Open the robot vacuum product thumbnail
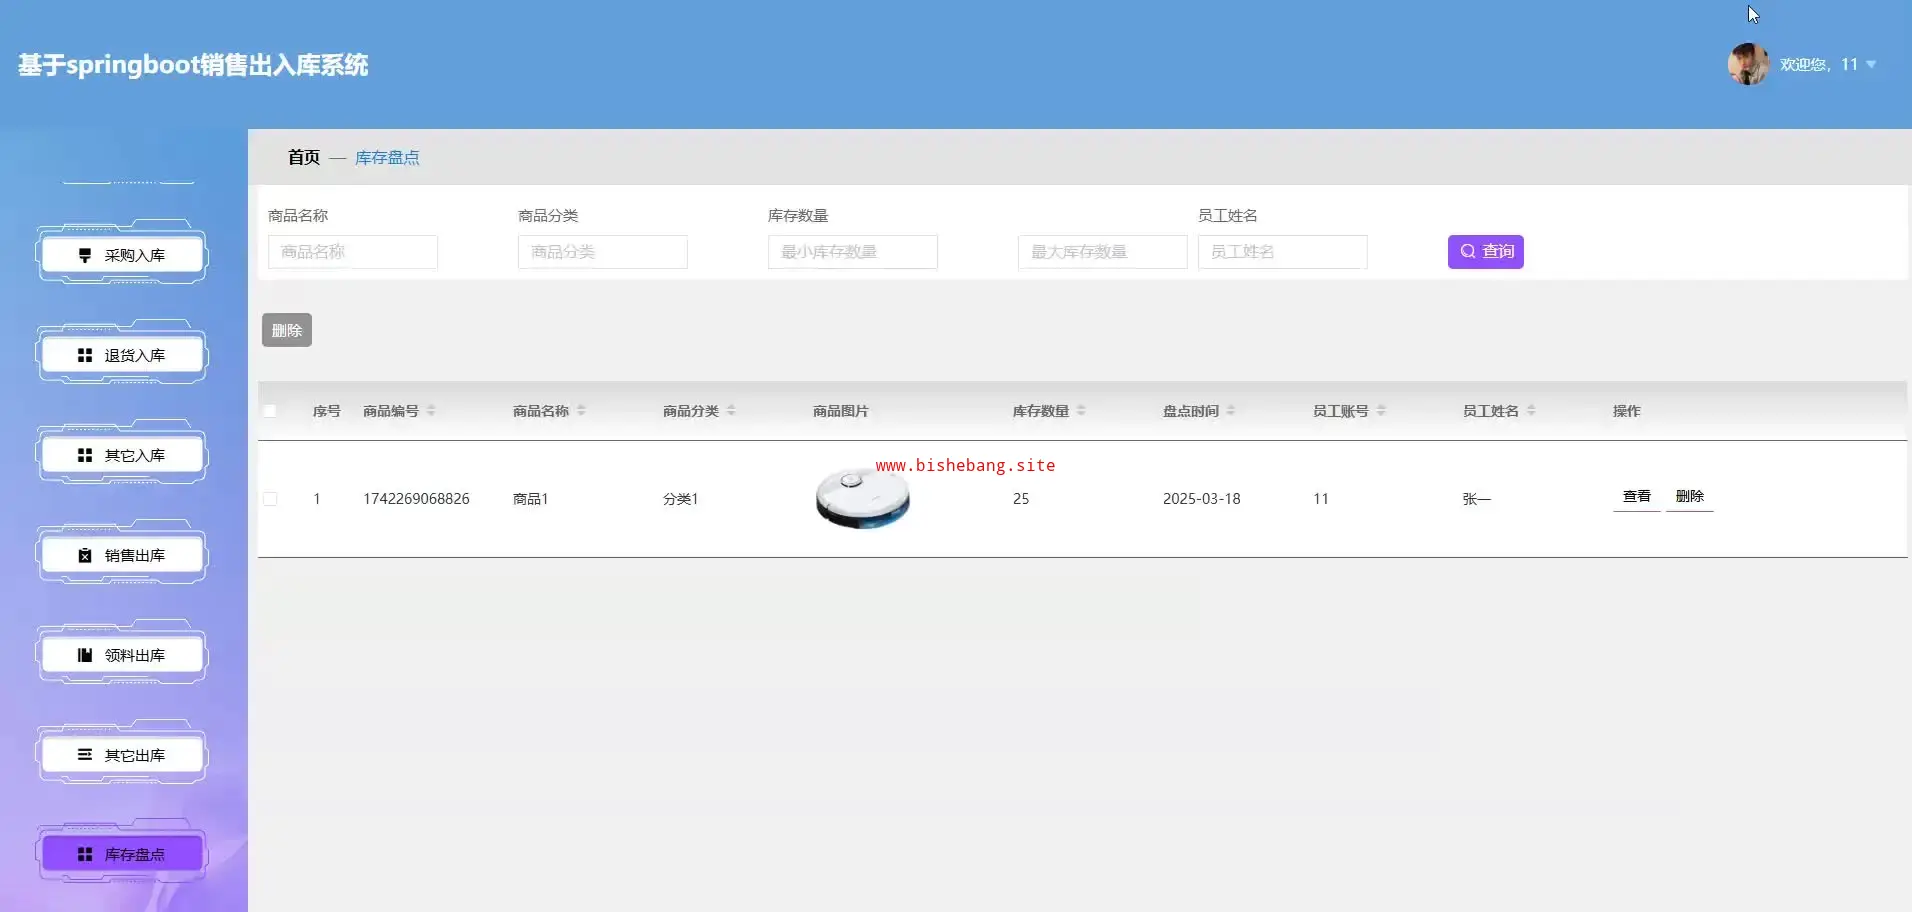 pyautogui.click(x=863, y=498)
